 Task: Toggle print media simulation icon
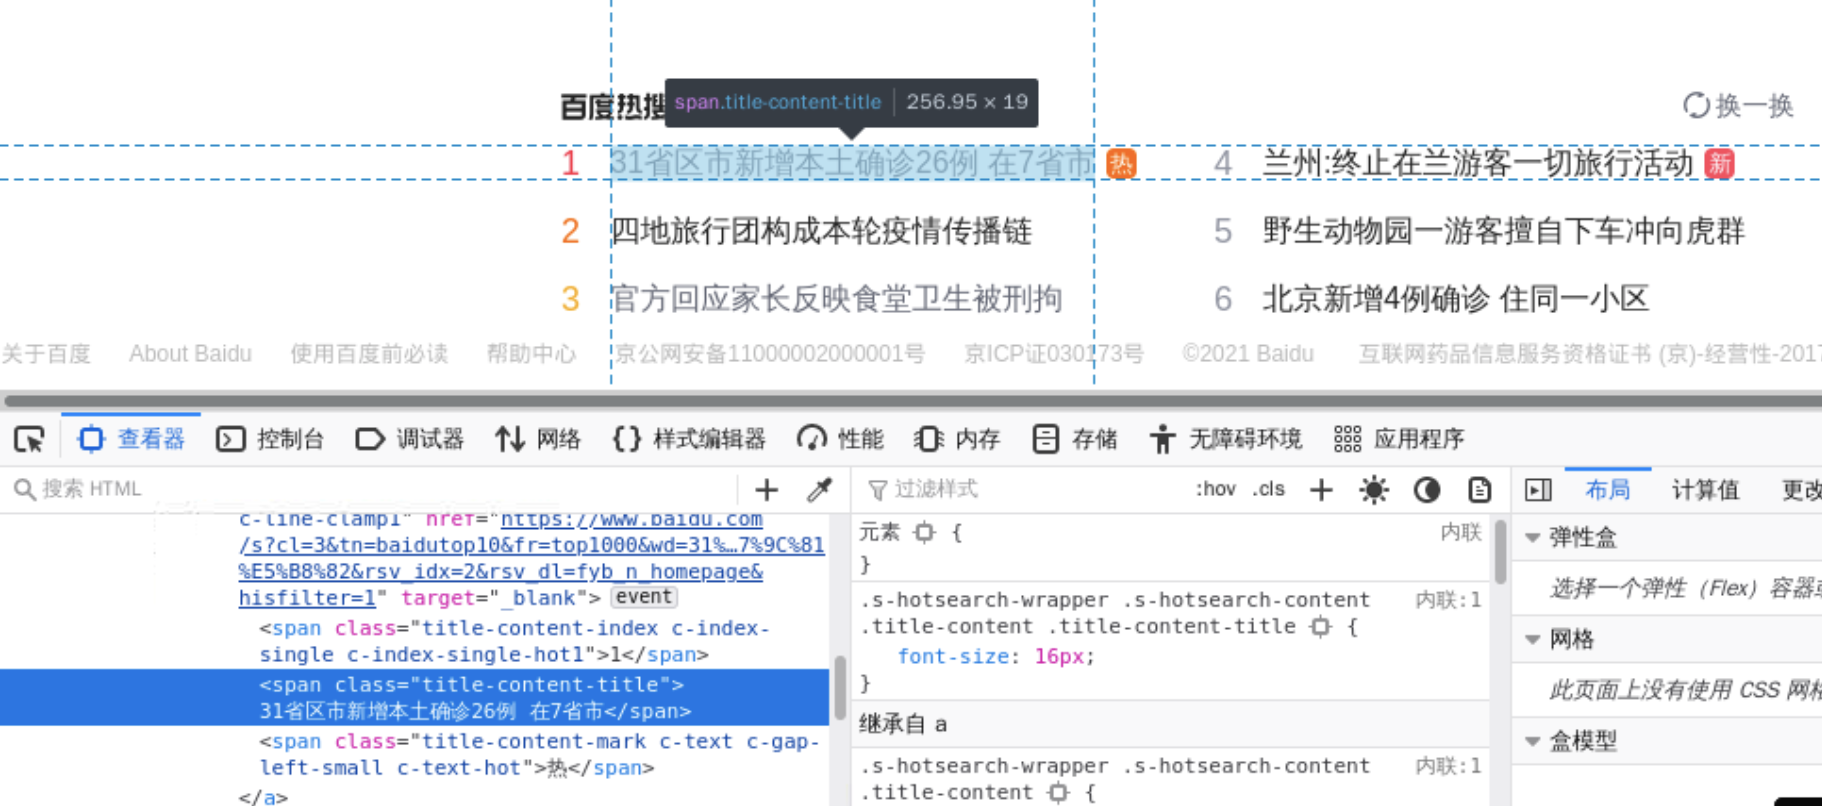click(x=1479, y=489)
